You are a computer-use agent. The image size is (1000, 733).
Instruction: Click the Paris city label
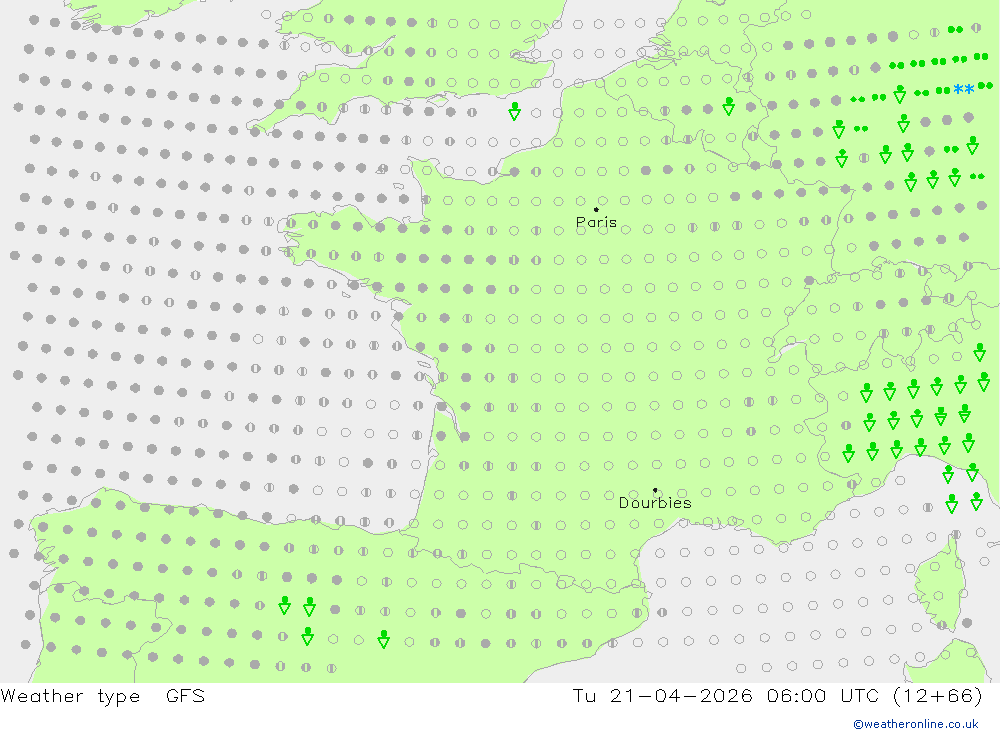tap(596, 222)
